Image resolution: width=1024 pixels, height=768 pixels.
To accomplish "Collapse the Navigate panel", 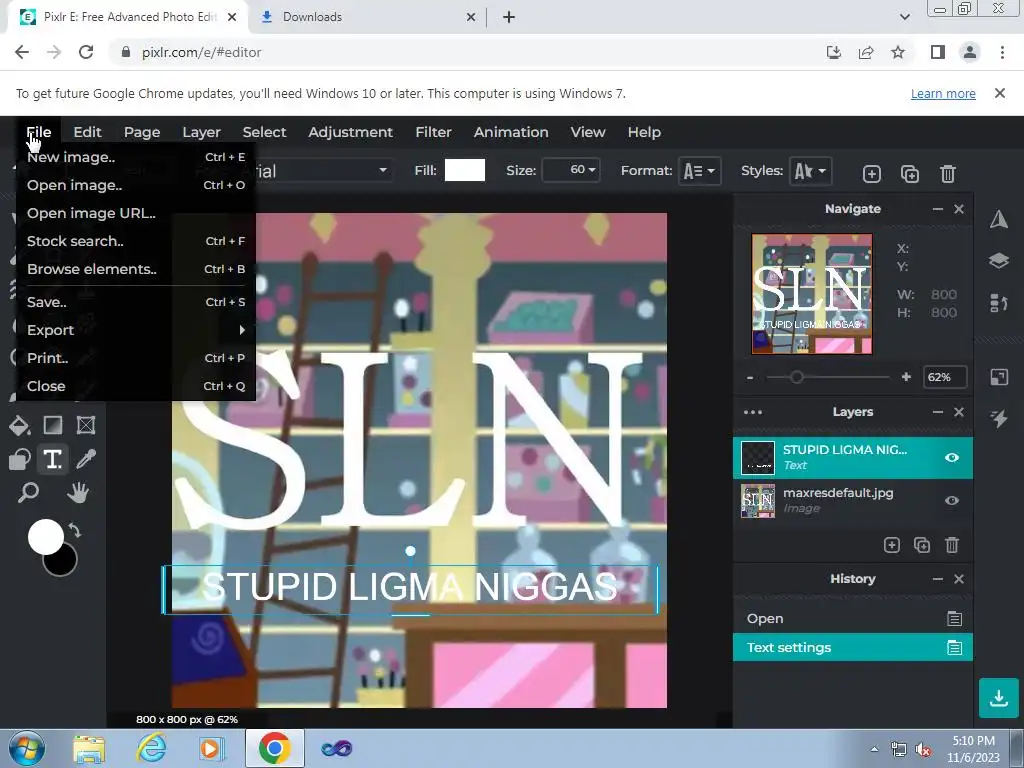I will click(x=938, y=209).
